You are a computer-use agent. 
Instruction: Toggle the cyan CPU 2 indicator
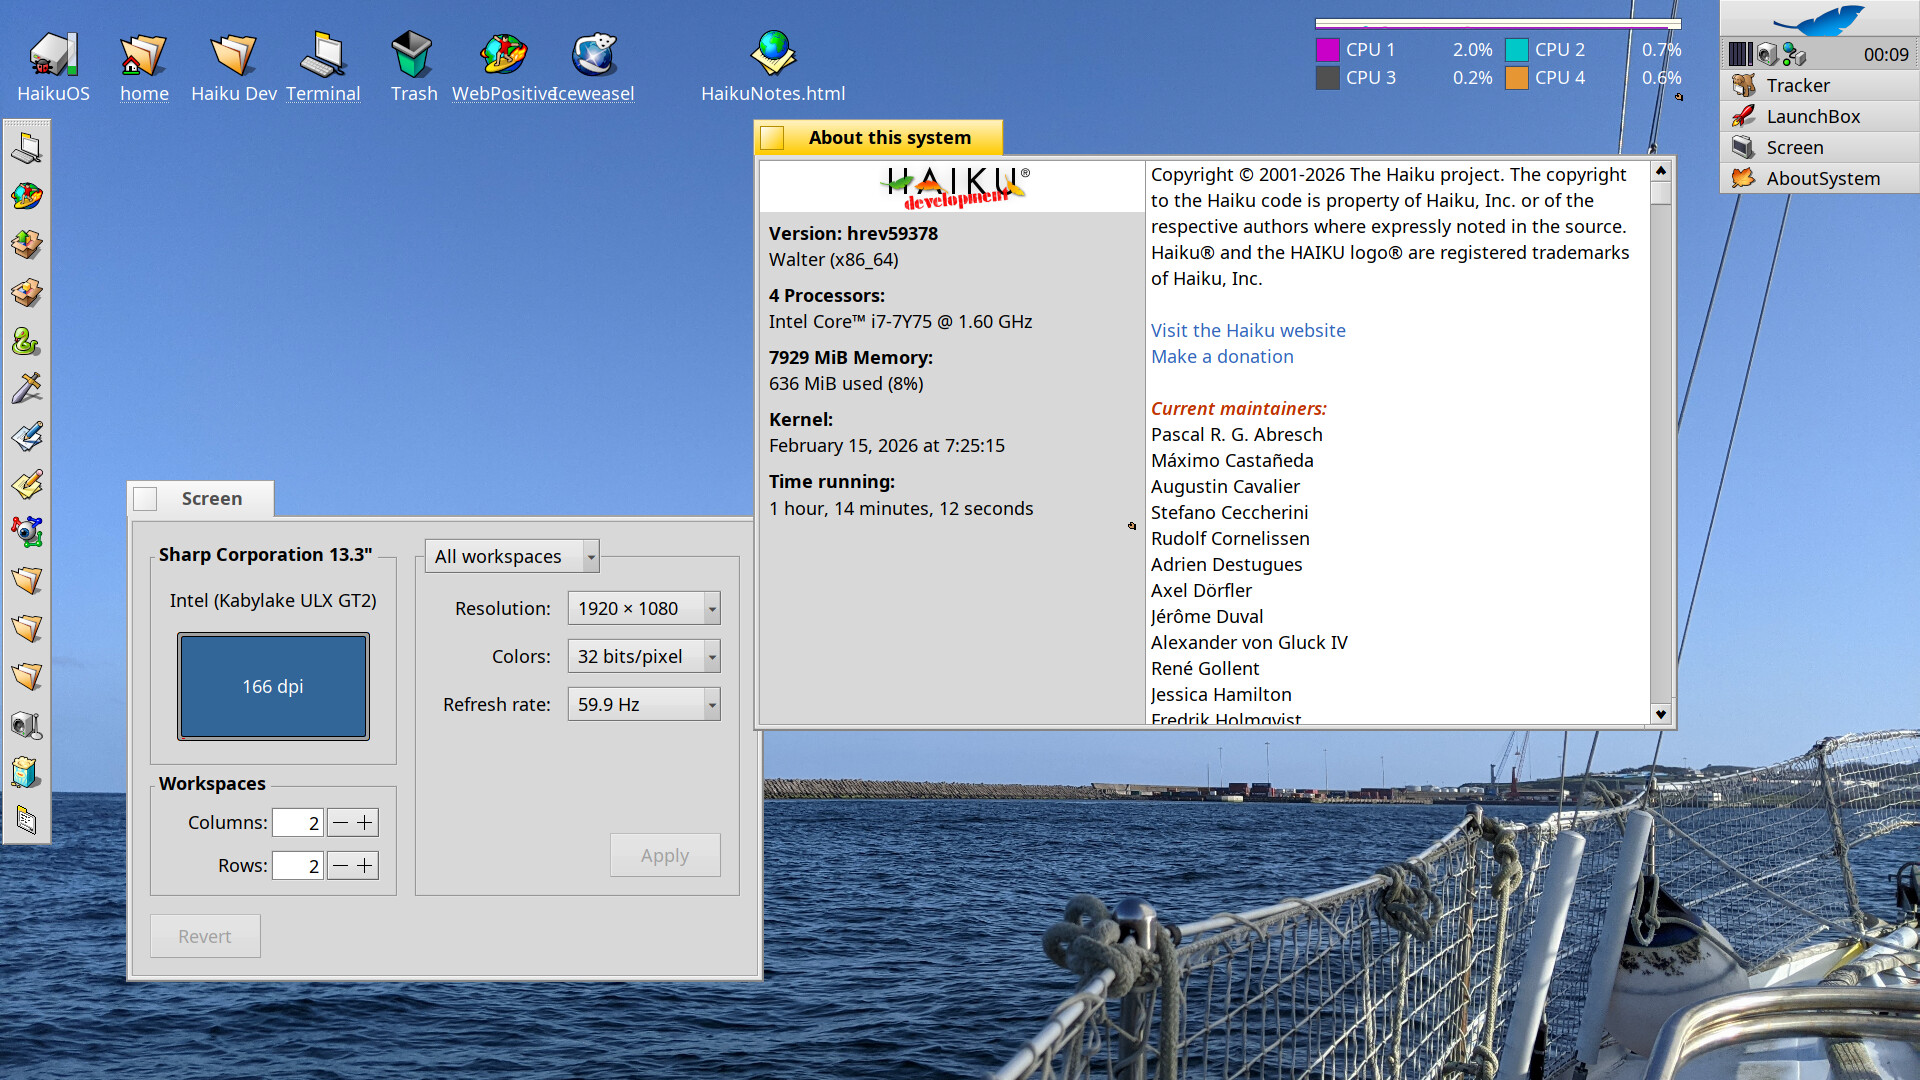pos(1517,50)
